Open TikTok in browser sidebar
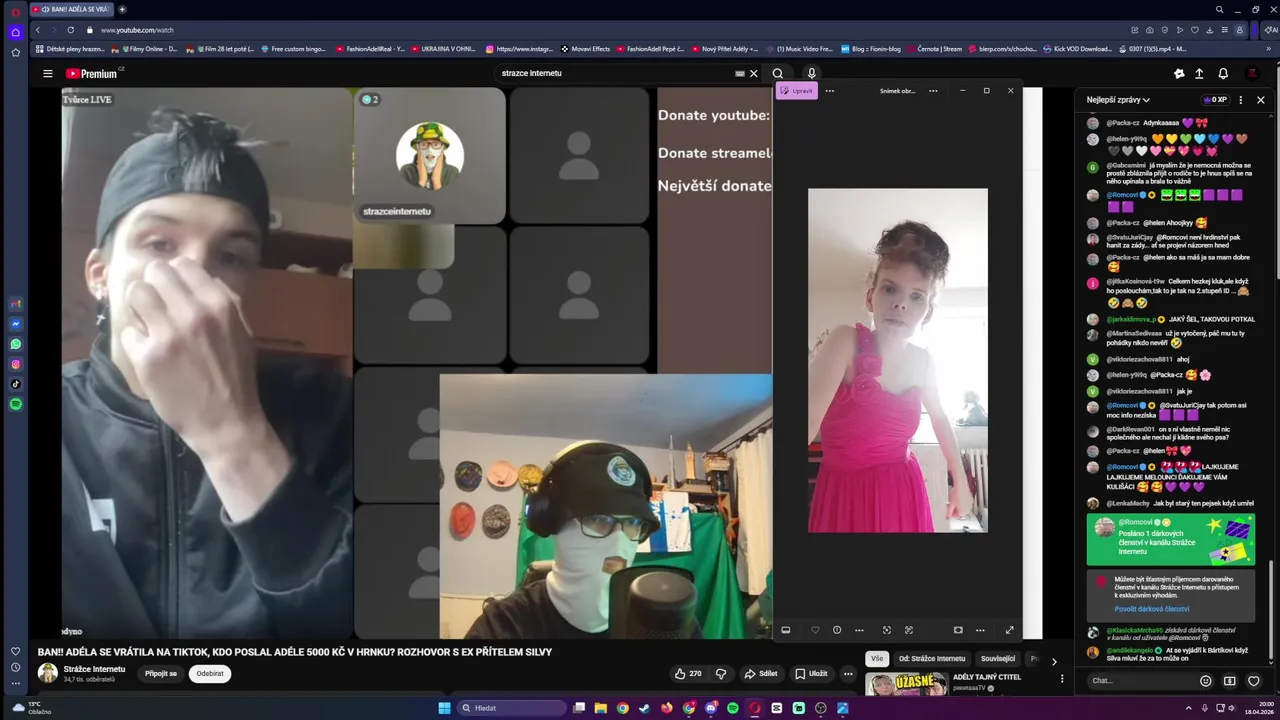The height and width of the screenshot is (720, 1280). pos(16,384)
